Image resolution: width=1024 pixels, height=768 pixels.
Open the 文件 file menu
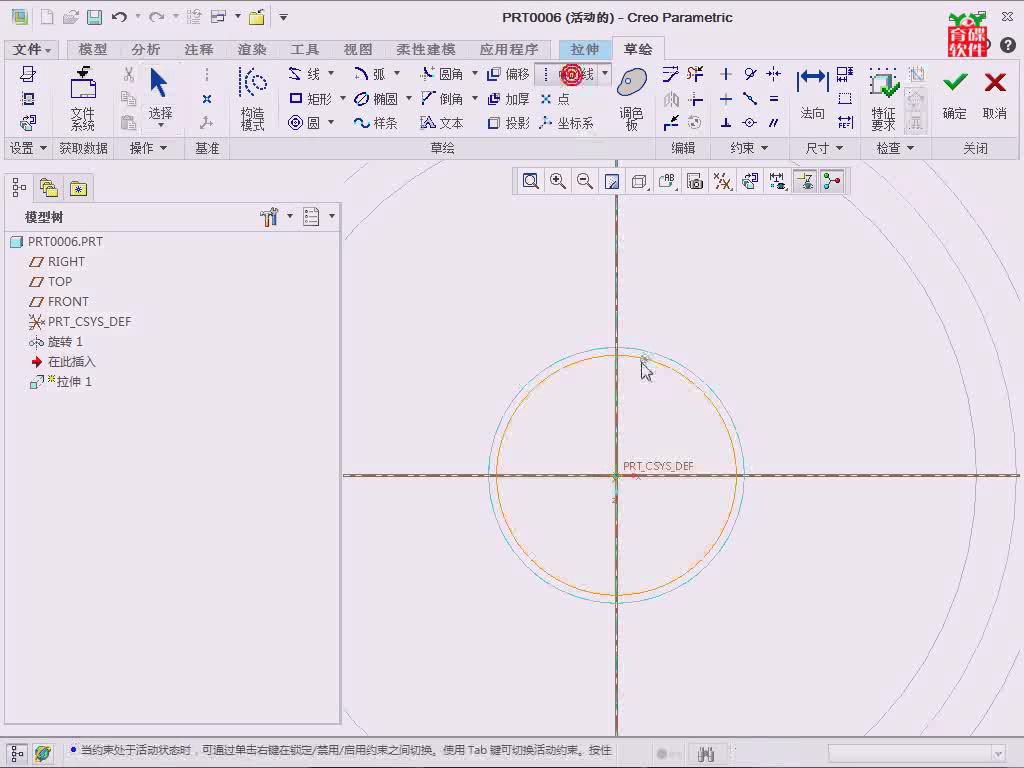tap(31, 49)
